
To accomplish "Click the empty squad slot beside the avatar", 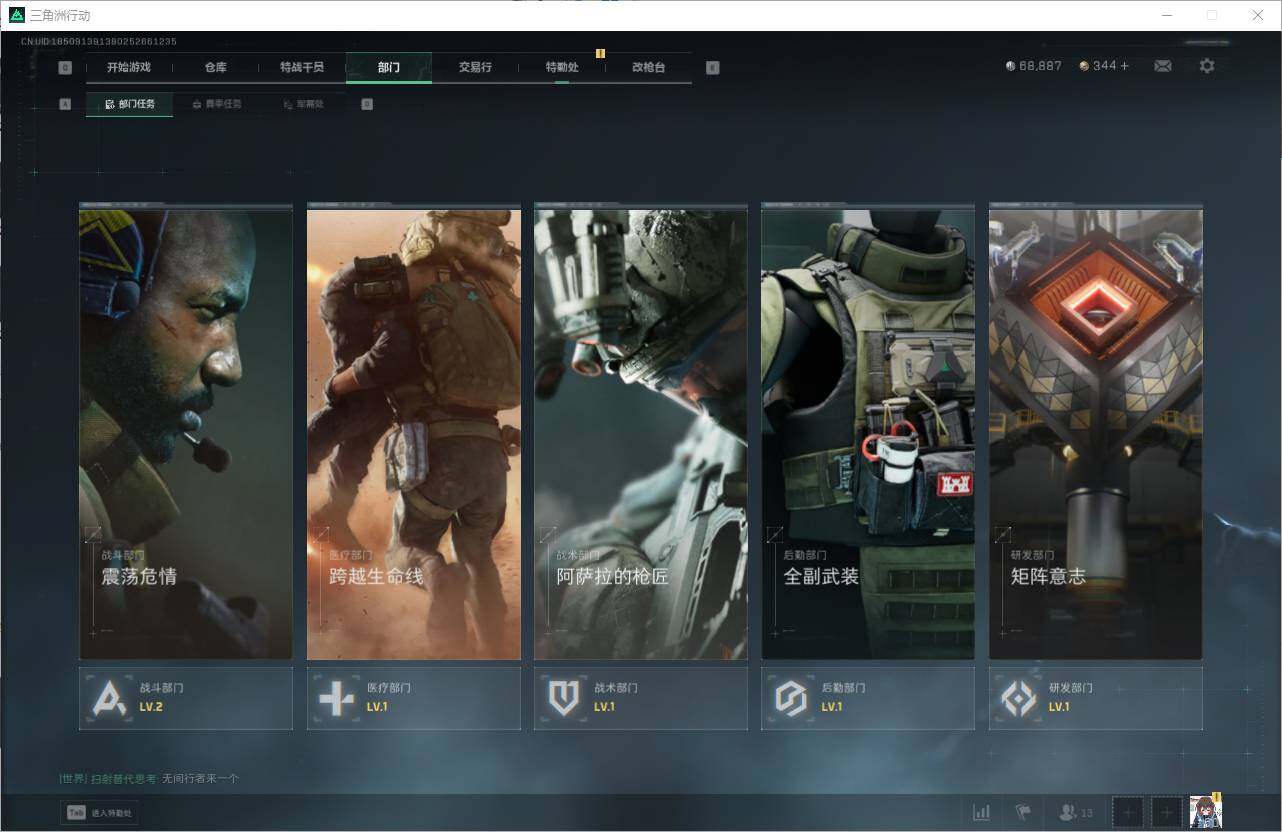I will [1166, 812].
